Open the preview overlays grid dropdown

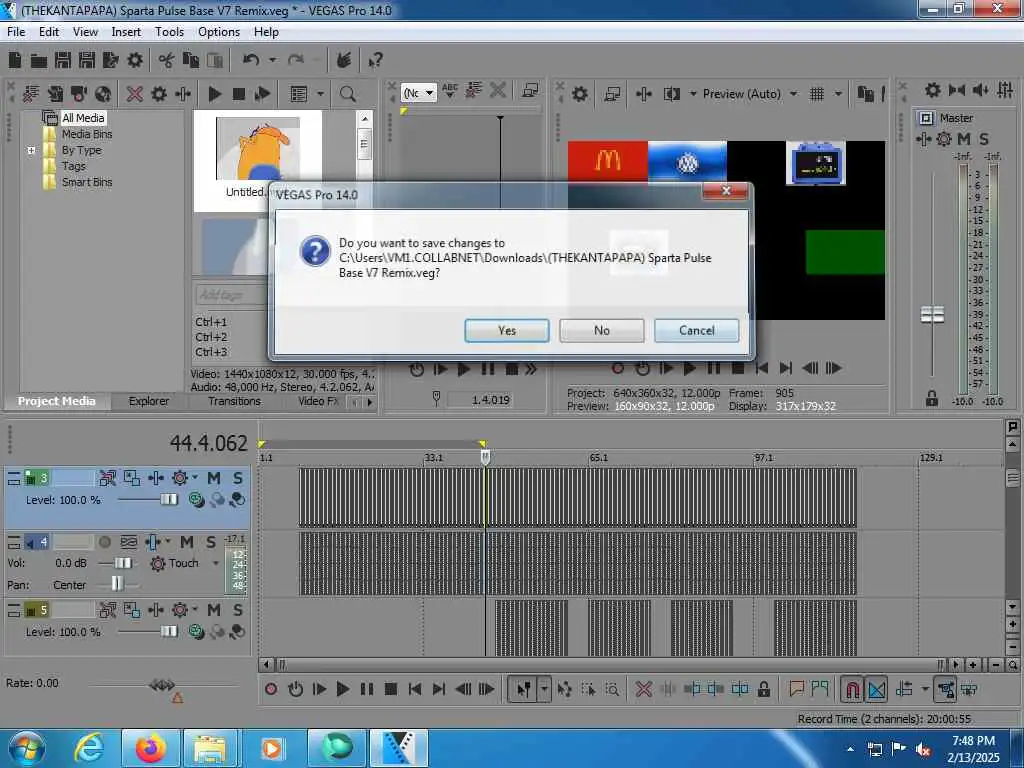click(x=838, y=94)
